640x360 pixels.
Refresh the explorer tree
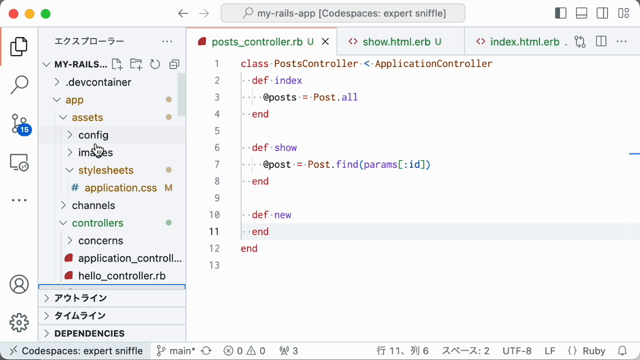coord(155,64)
